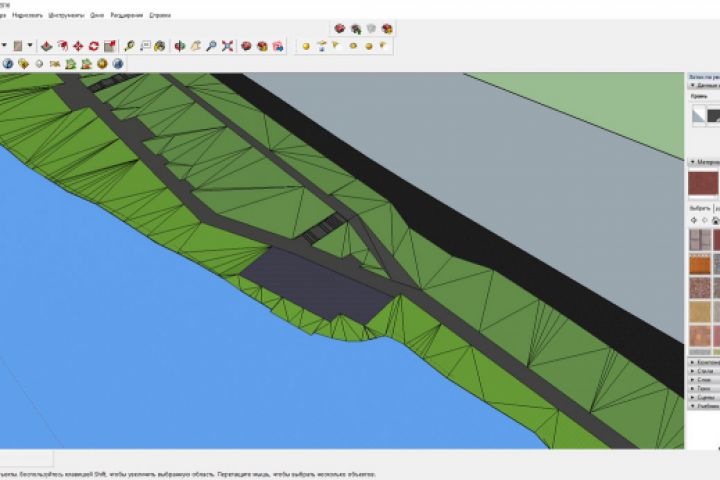720x480 pixels.
Task: Click the dark back face swatch
Action: click(714, 115)
